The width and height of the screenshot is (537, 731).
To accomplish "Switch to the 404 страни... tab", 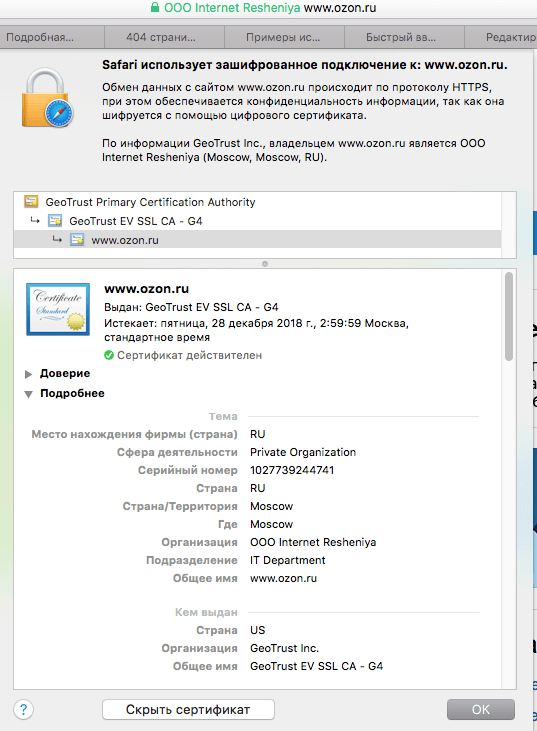I will pyautogui.click(x=164, y=37).
